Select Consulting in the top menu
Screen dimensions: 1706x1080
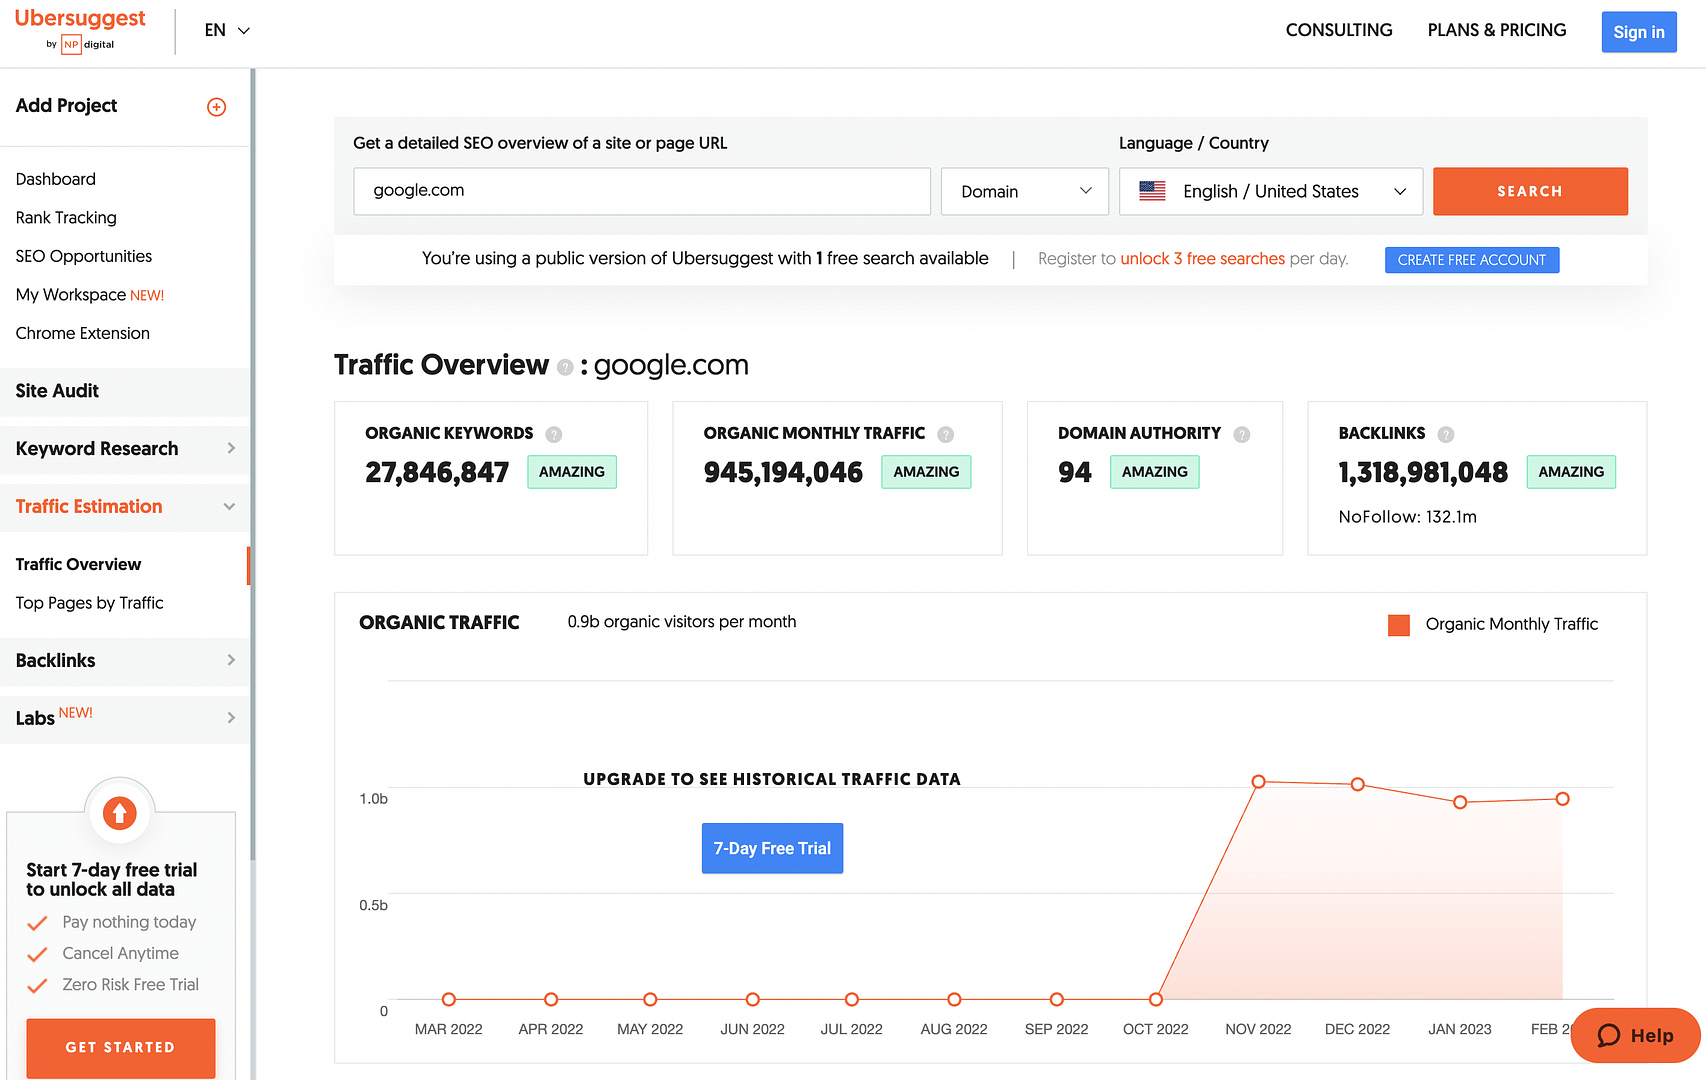coord(1339,30)
